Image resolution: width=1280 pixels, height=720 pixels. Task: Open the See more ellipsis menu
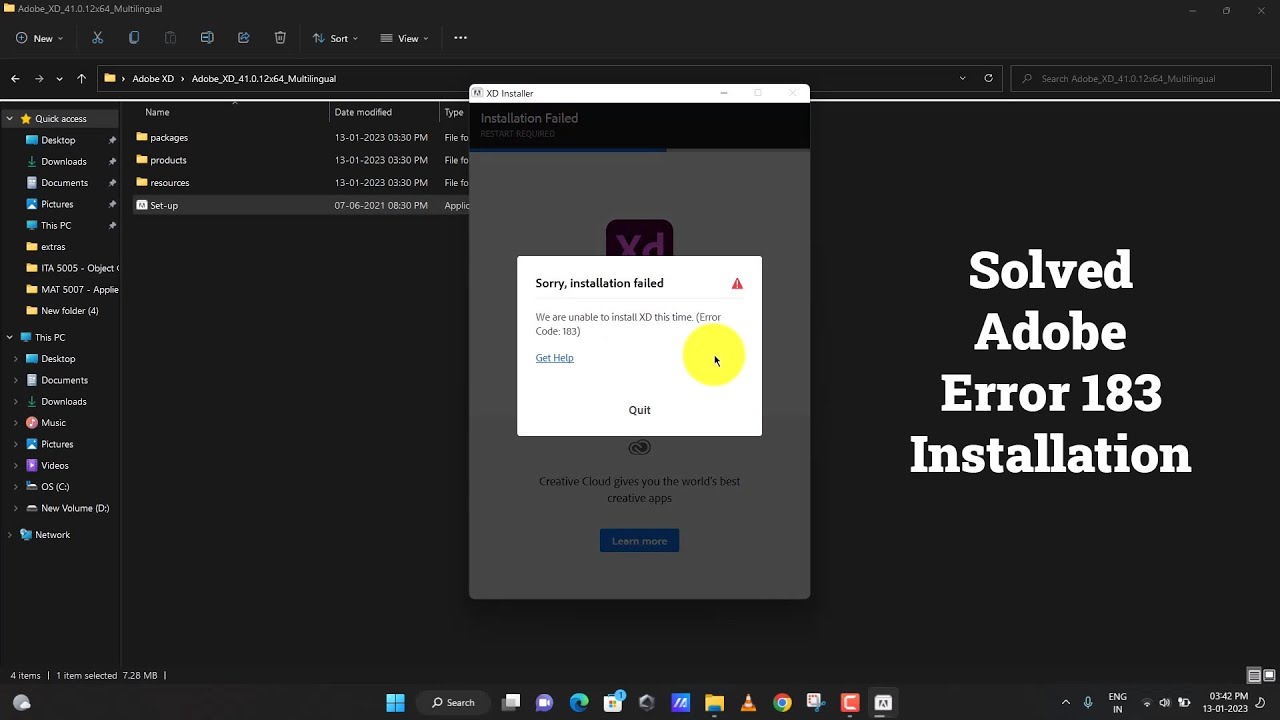tap(460, 38)
